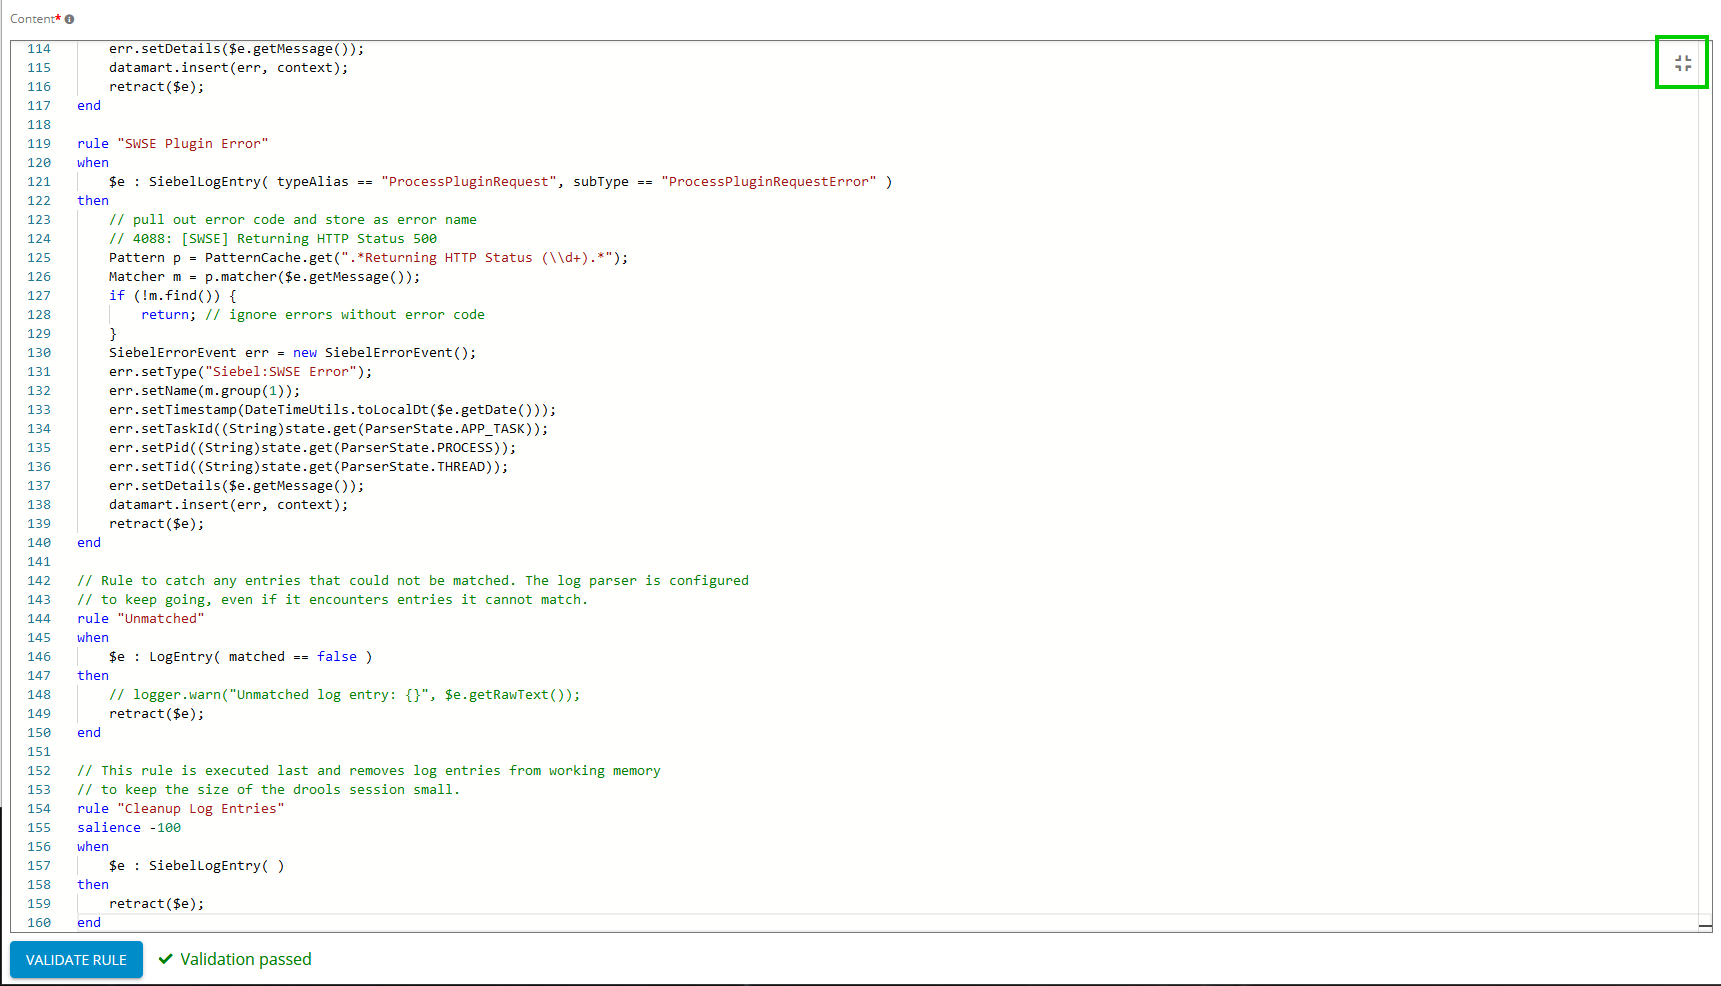Click the Content field label
Image resolution: width=1721 pixels, height=986 pixels.
(x=33, y=19)
